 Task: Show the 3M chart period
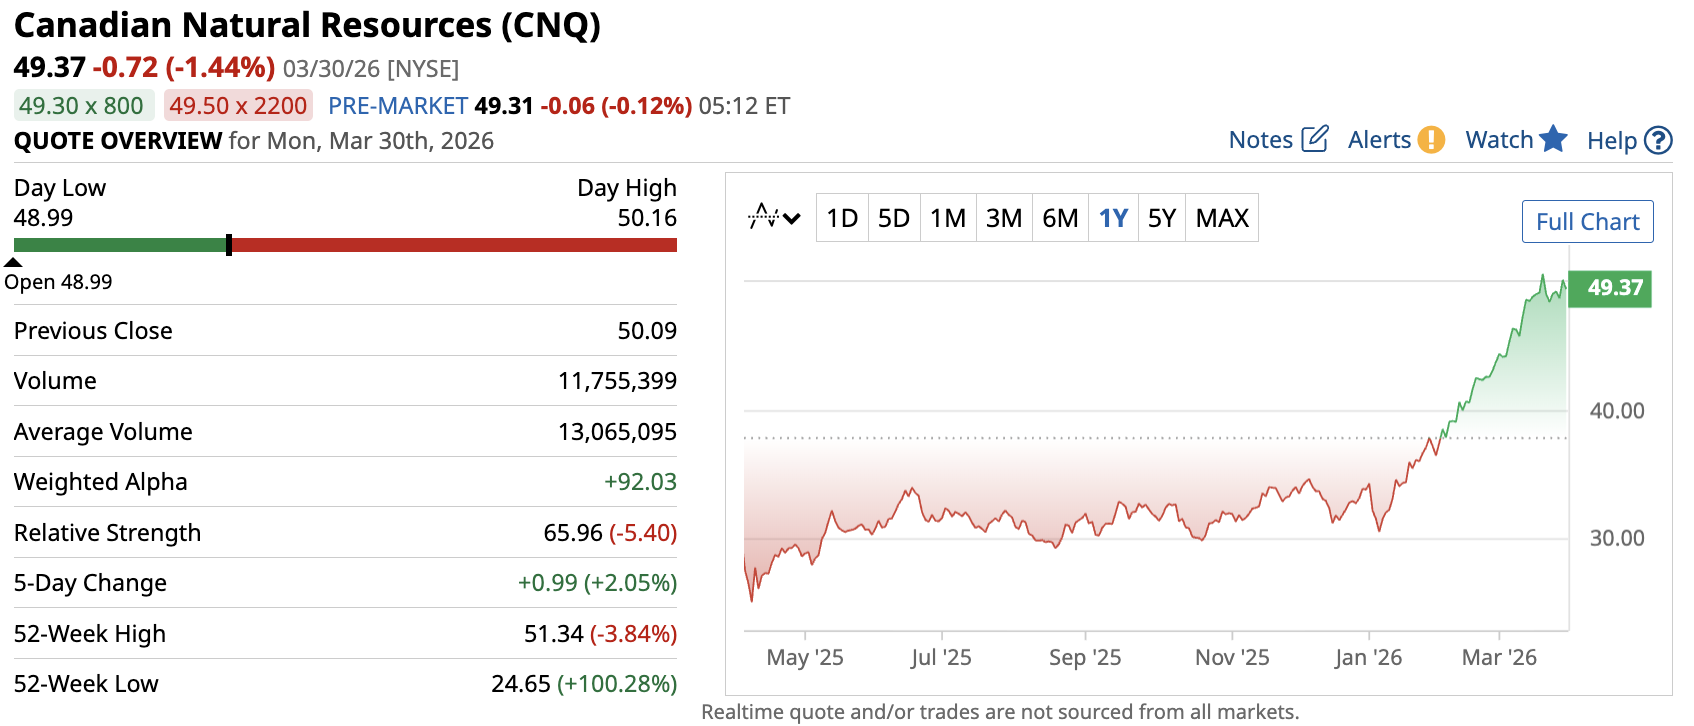click(1003, 218)
